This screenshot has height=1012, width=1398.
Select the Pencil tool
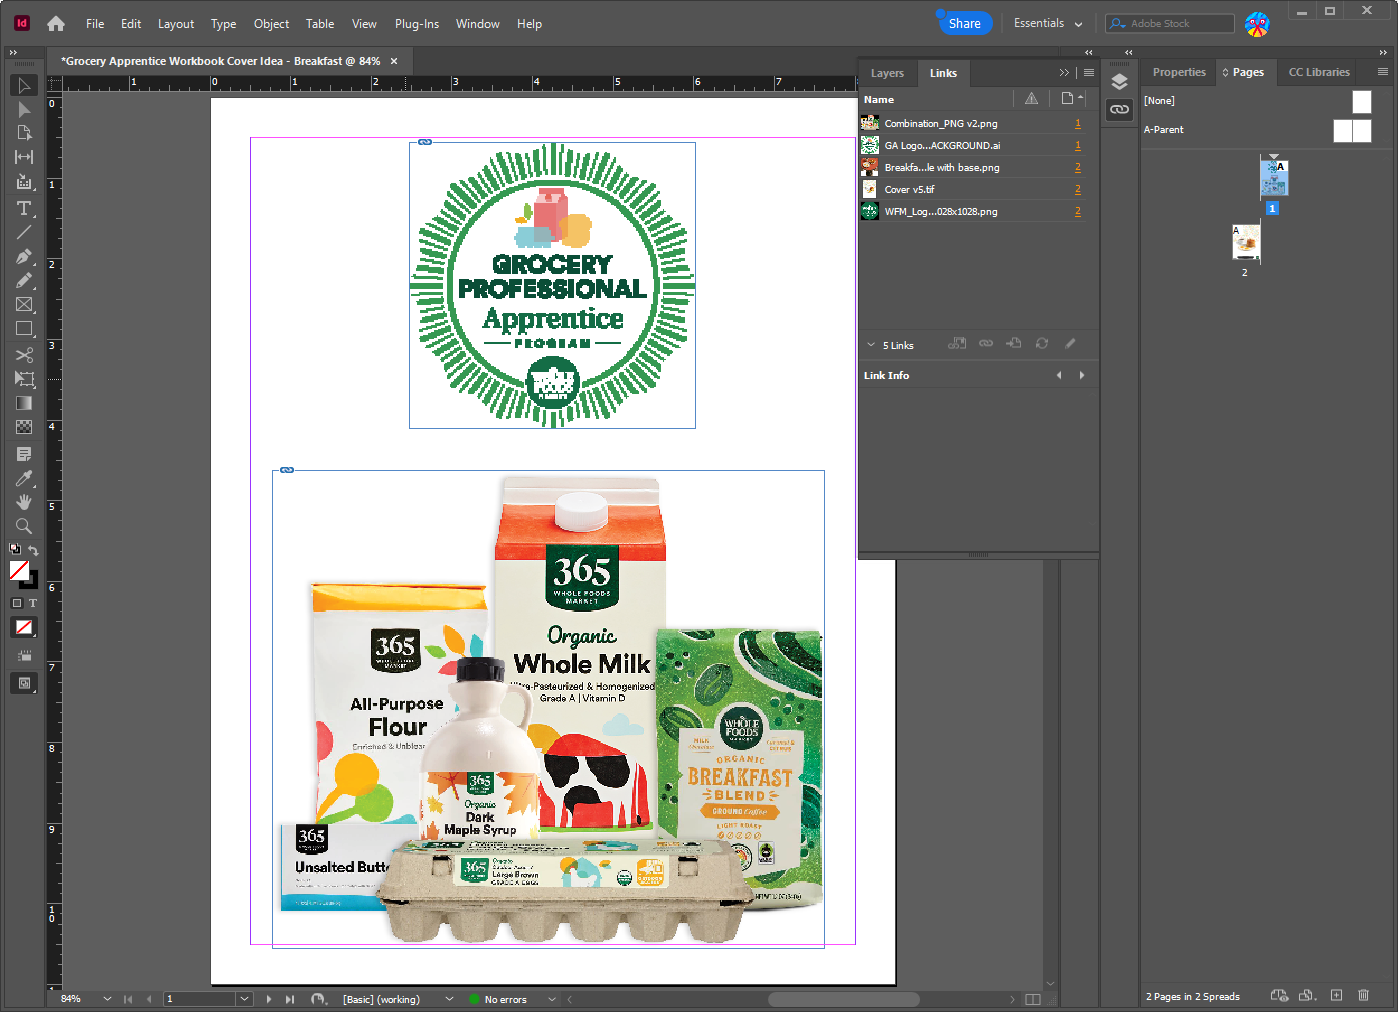24,281
